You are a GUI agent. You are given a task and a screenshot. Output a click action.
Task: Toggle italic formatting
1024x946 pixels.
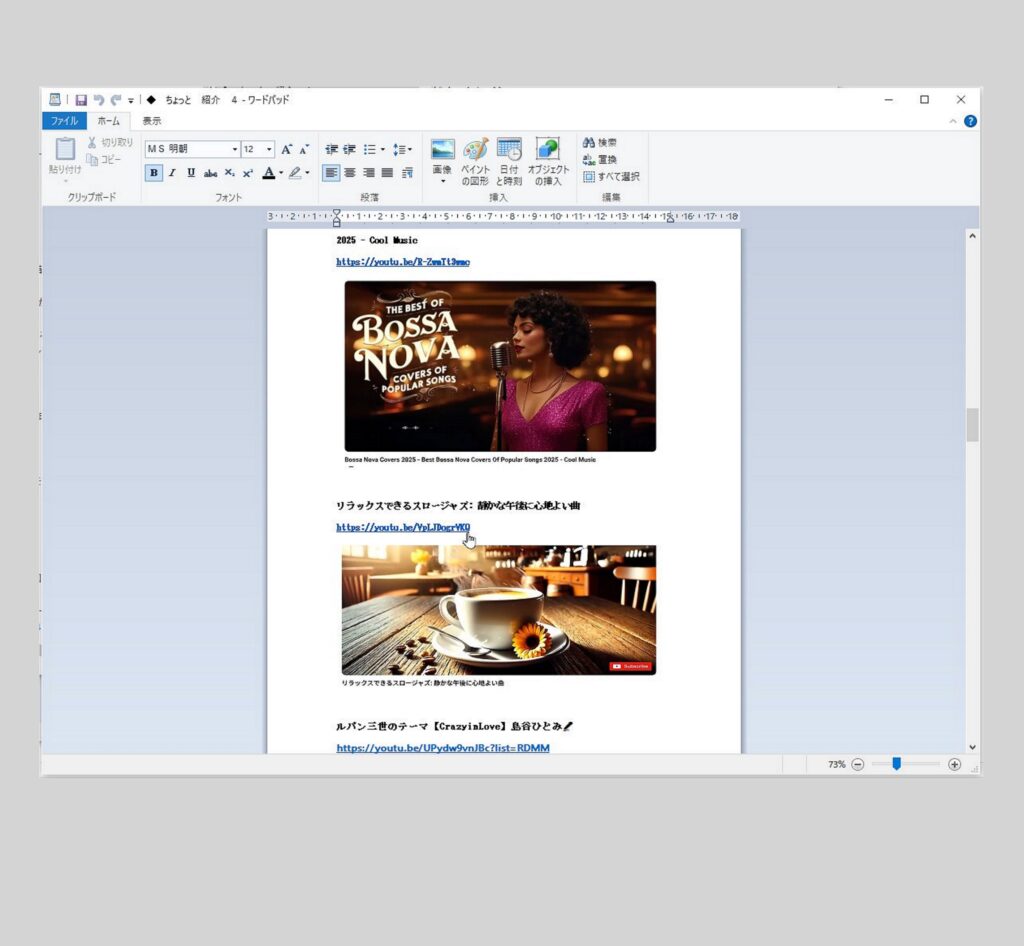172,173
